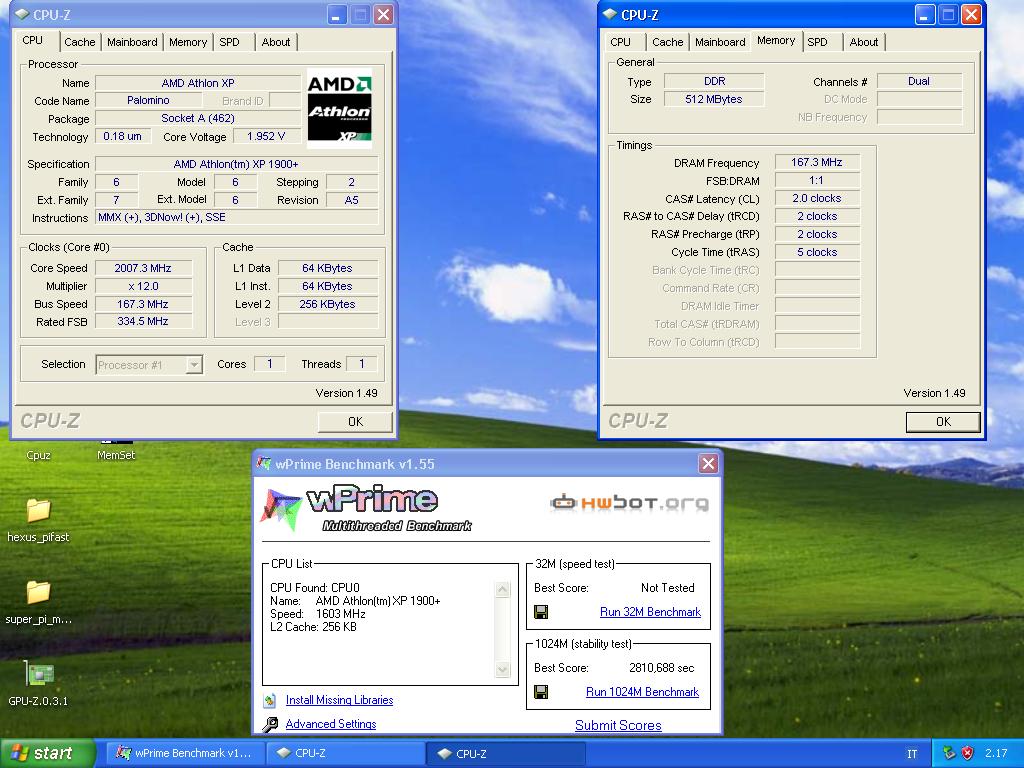The height and width of the screenshot is (768, 1024).
Task: Minimize the right CPU-Z window
Action: click(924, 15)
